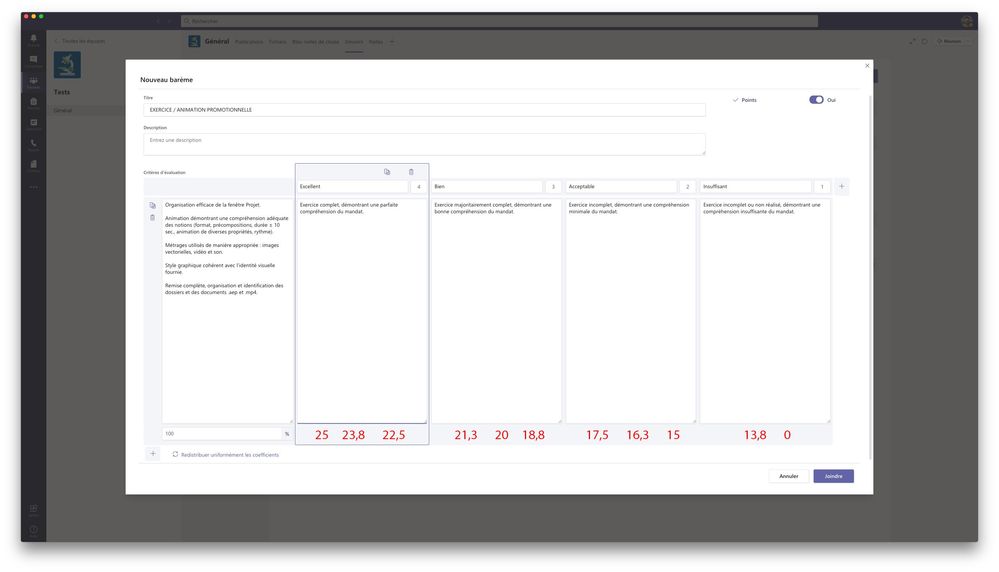Go back to Toutes les équipes
Viewport: 999px width, 572px height.
coord(80,41)
